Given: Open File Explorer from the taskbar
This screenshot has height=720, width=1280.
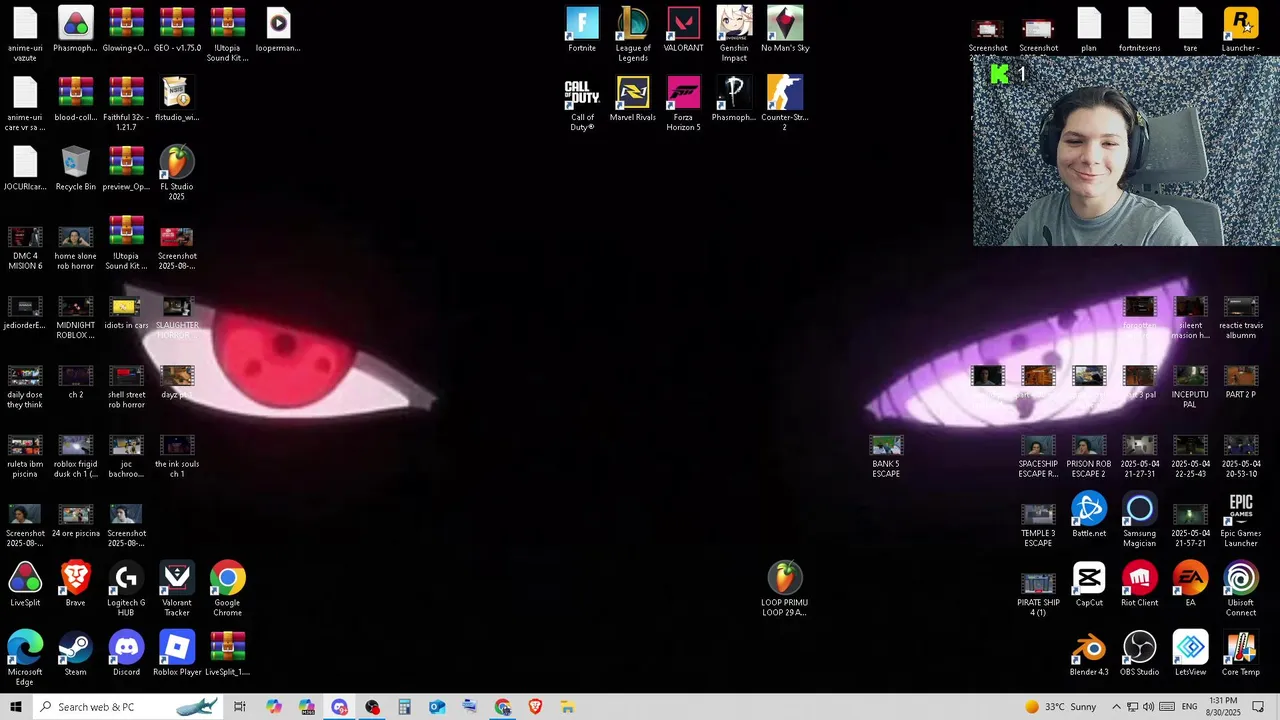Looking at the screenshot, I should coord(567,707).
